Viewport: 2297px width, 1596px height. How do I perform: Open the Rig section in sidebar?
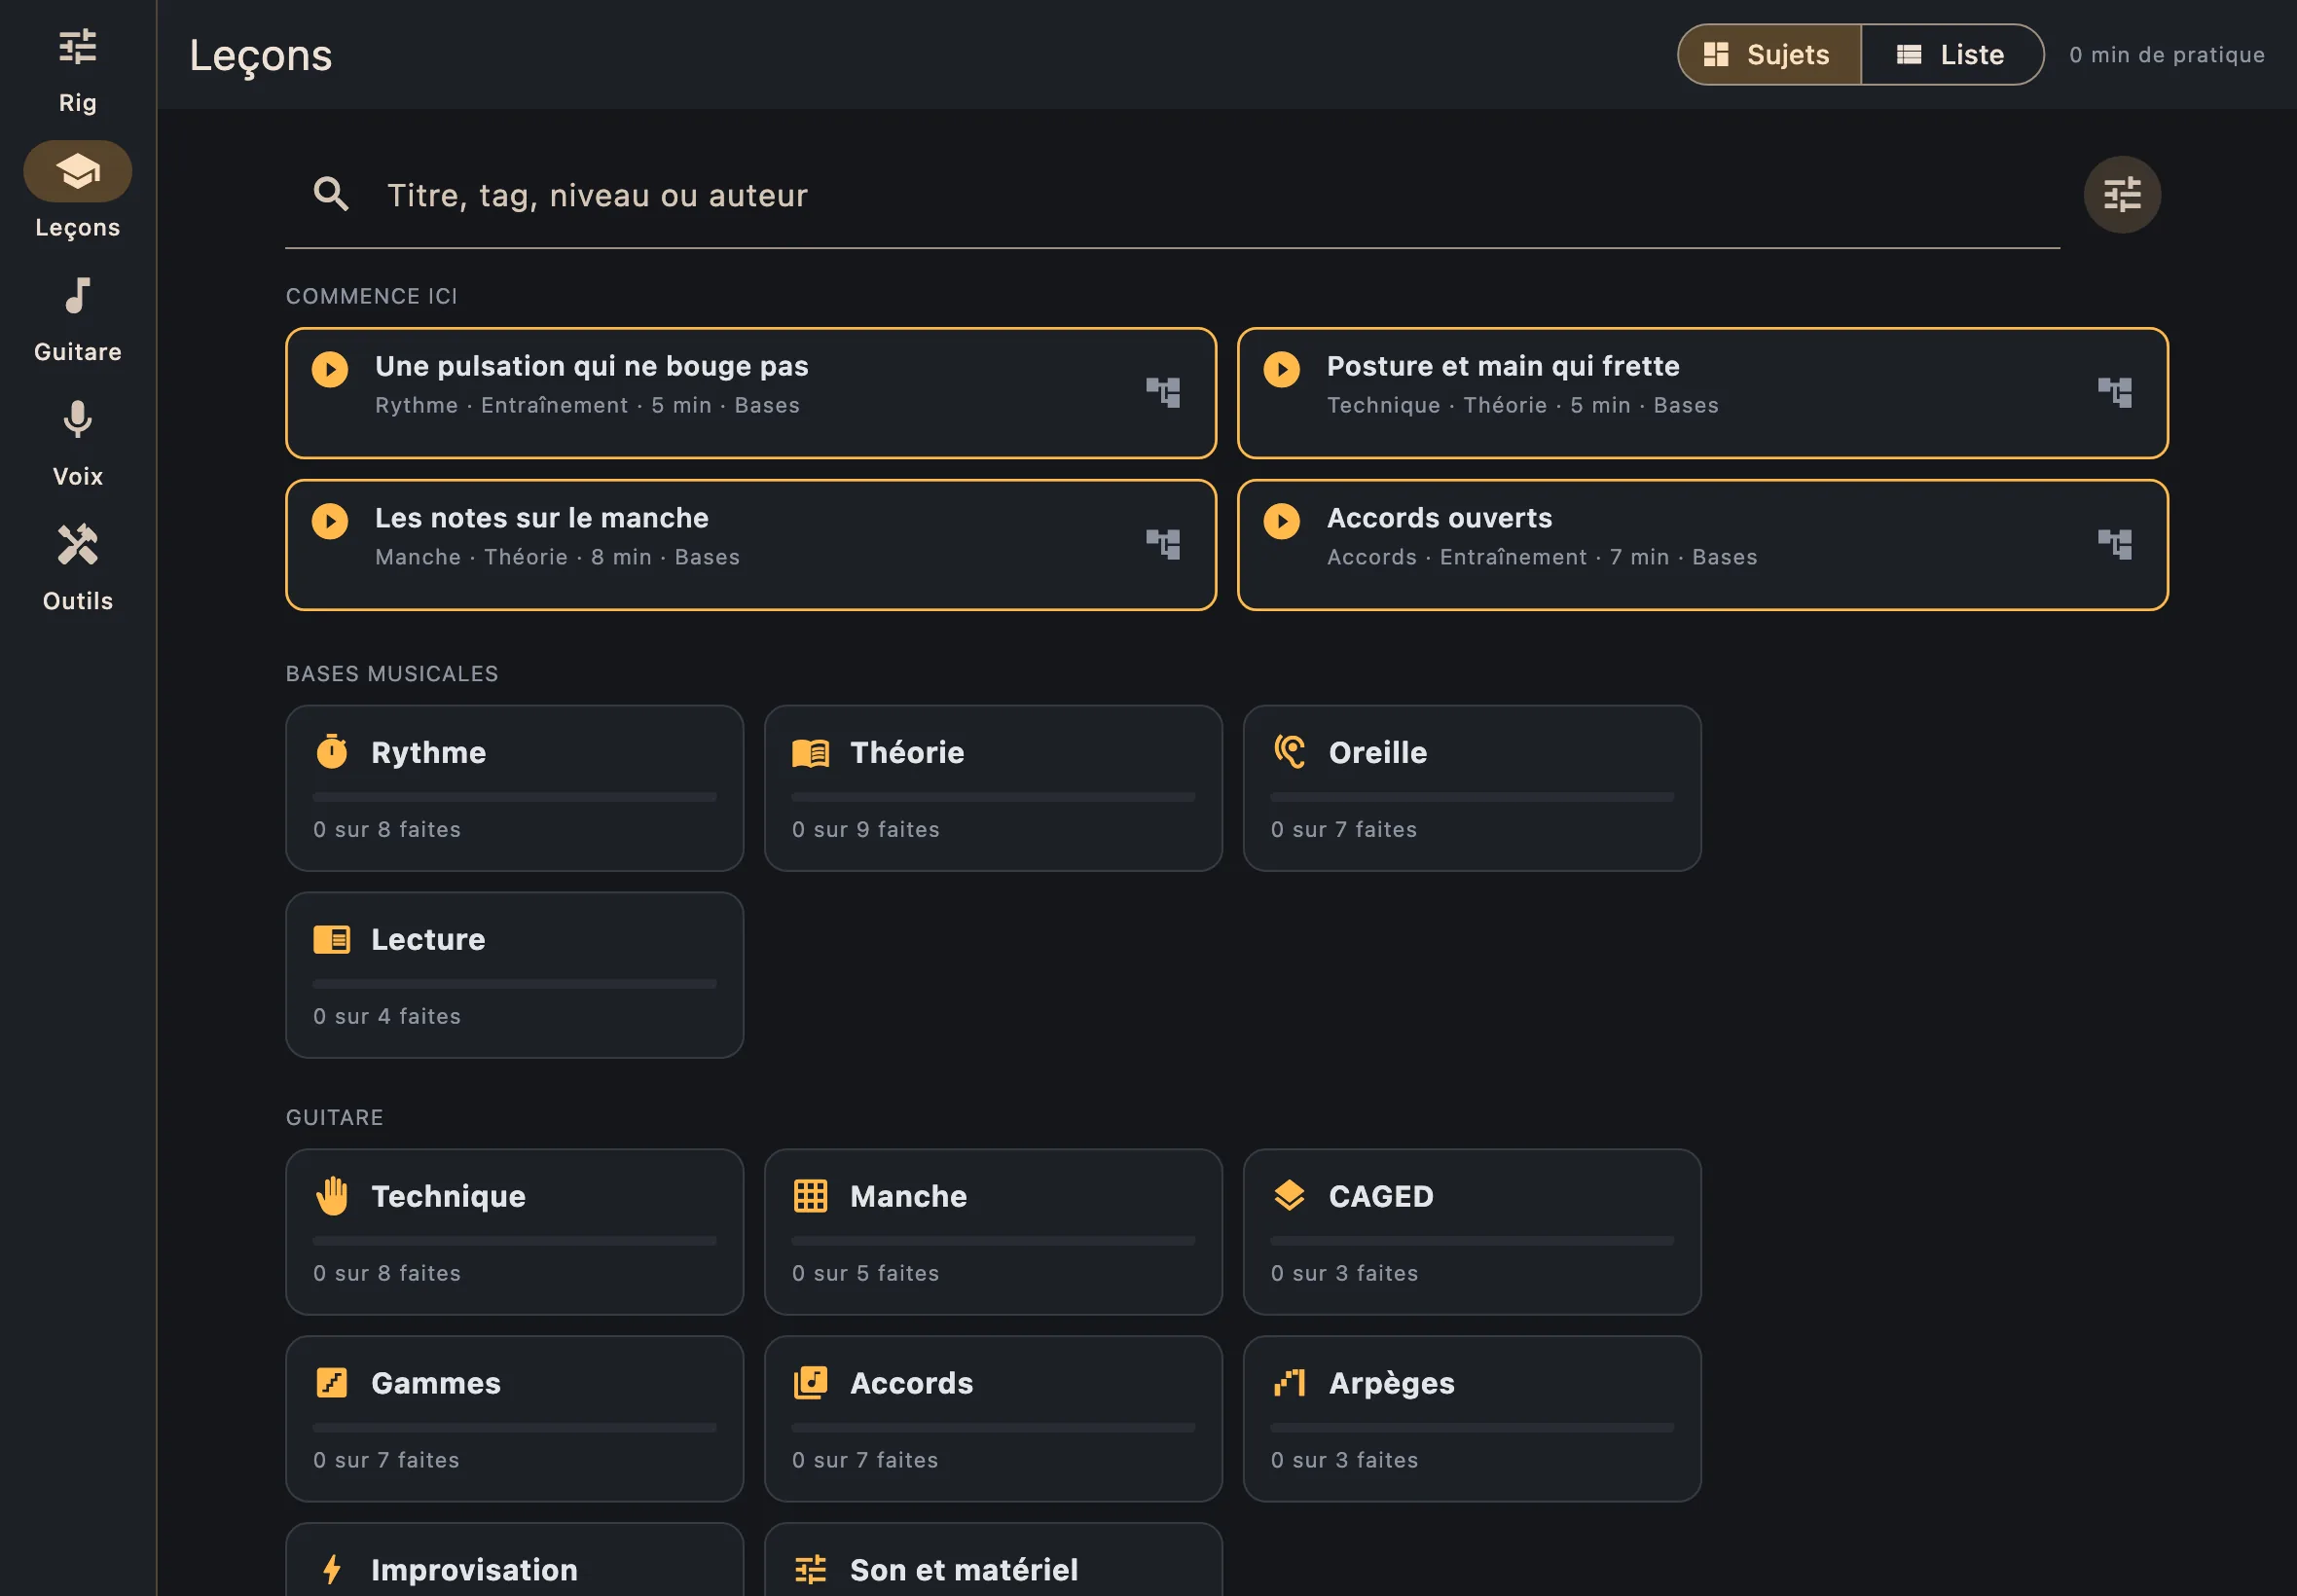[x=77, y=70]
